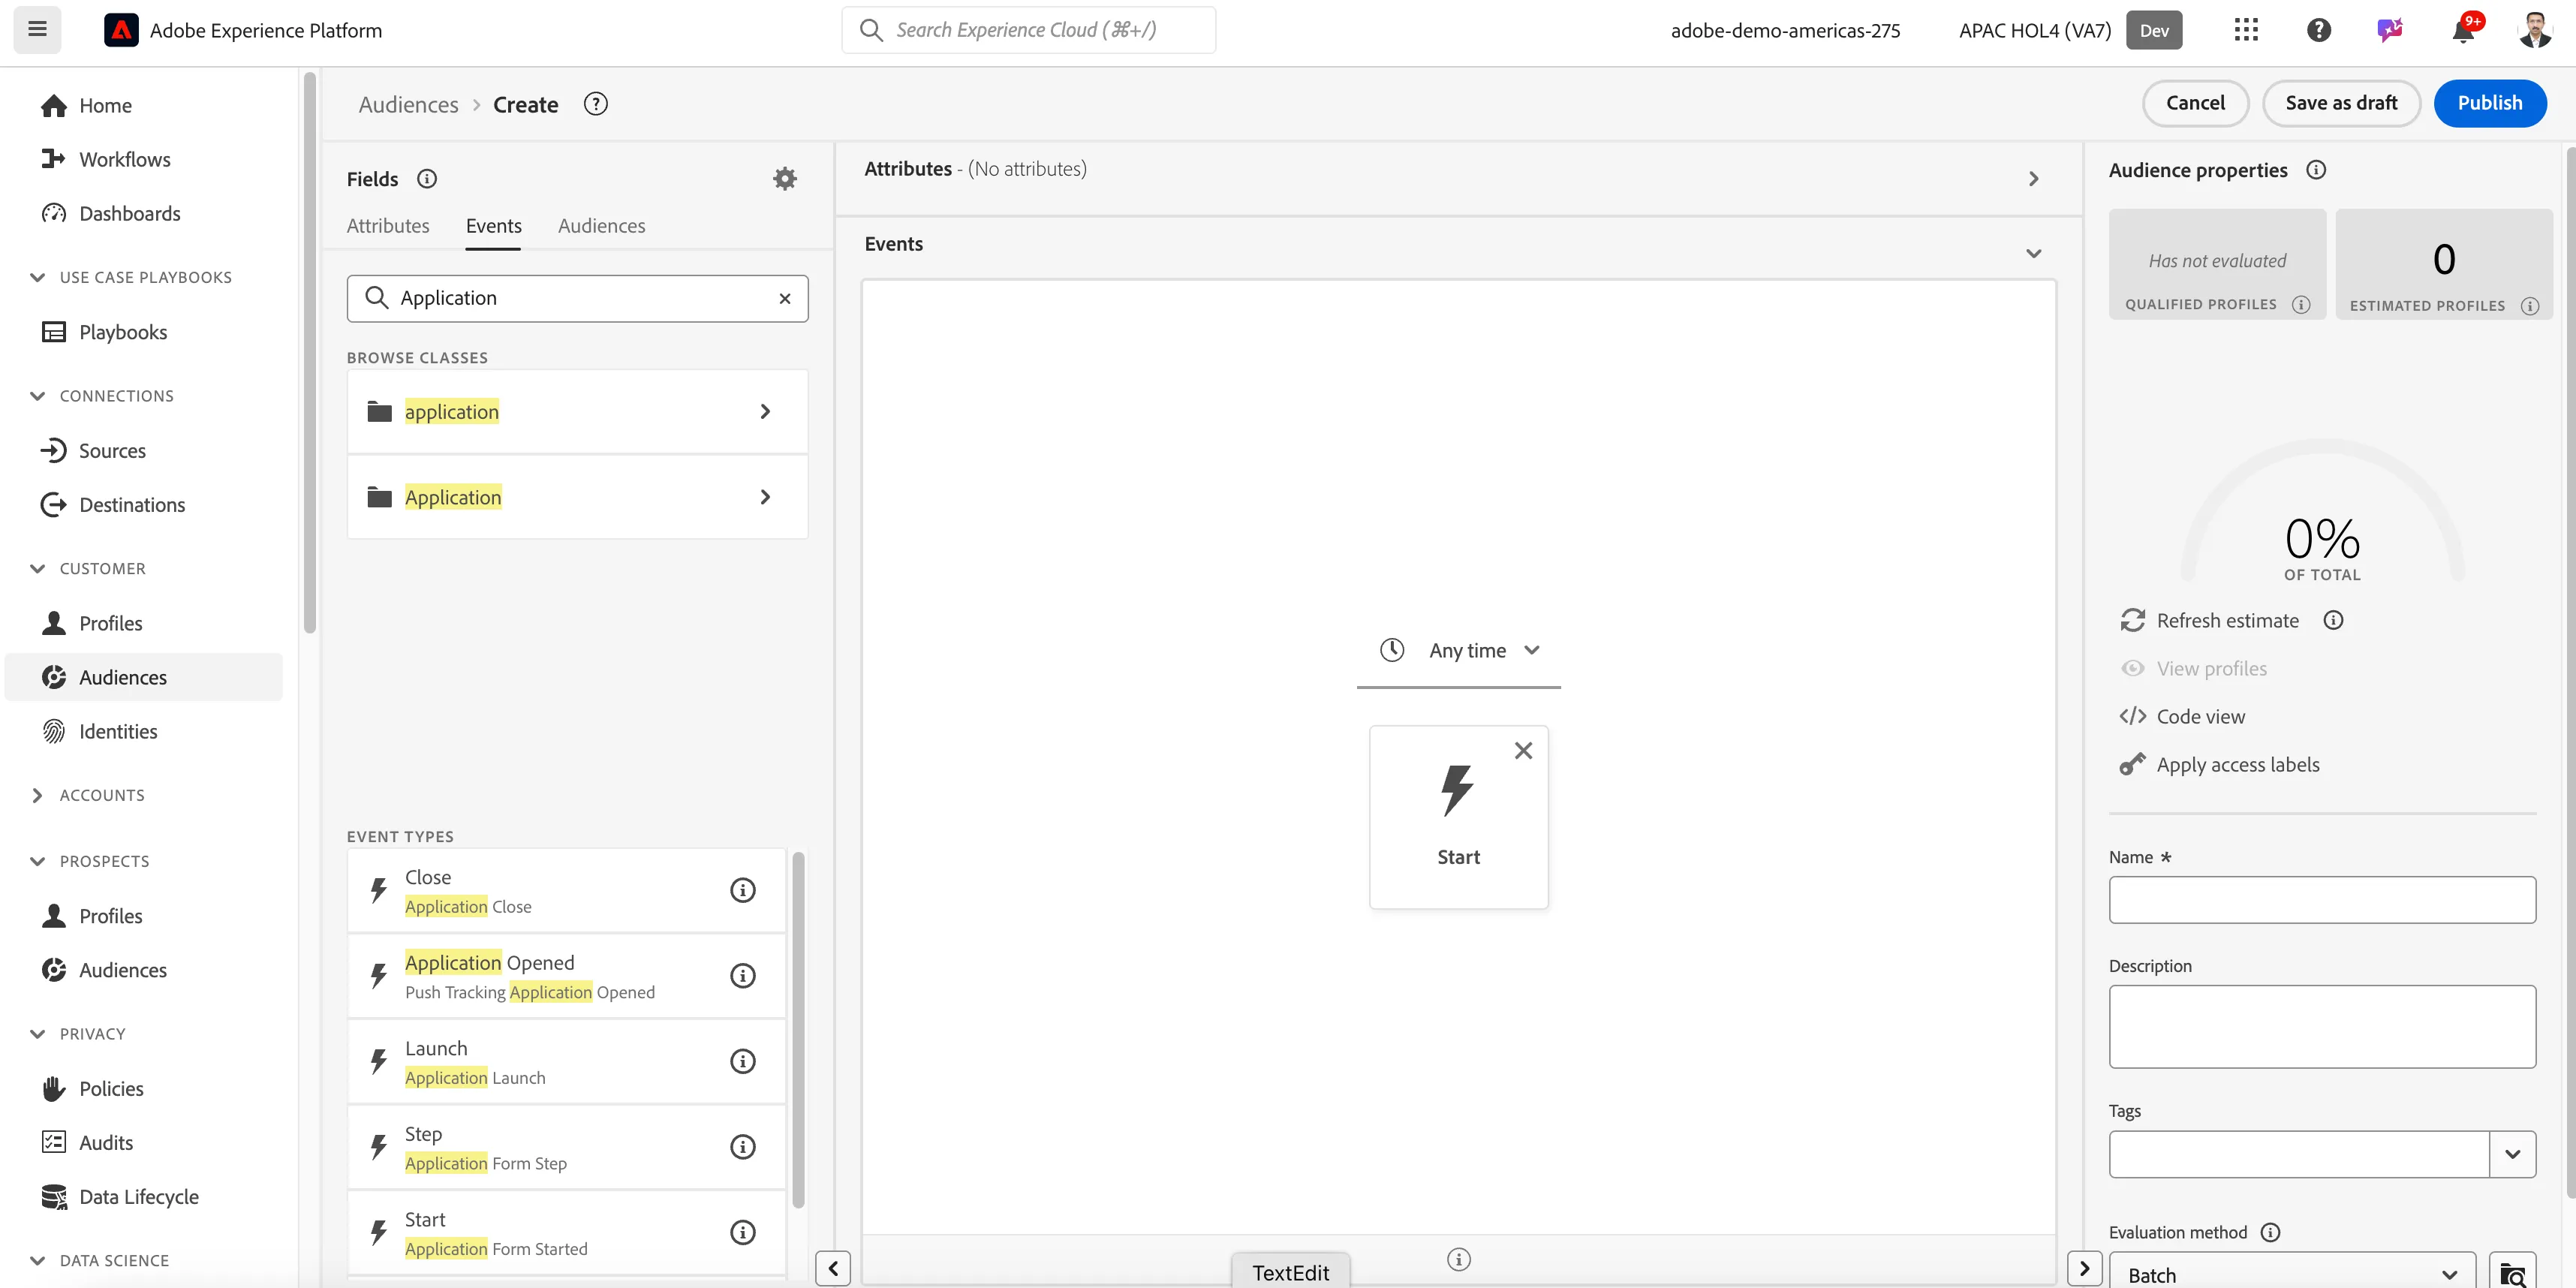Click the event types list scrollbar
Viewport: 2576px width, 1288px height.
coord(798,1030)
